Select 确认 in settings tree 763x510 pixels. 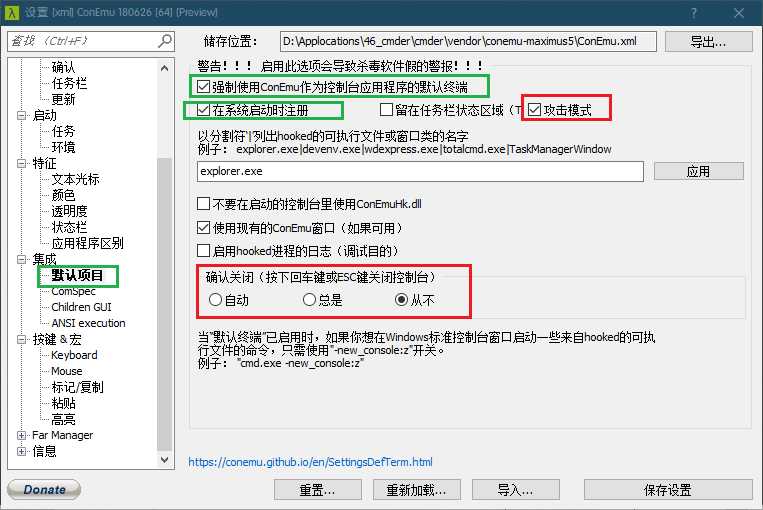pyautogui.click(x=63, y=67)
